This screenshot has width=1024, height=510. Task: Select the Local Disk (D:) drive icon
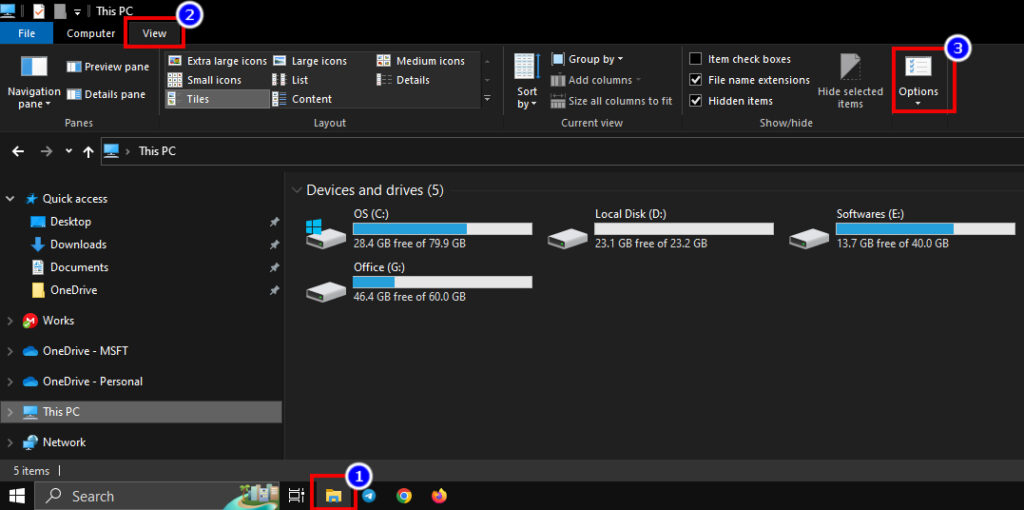(x=567, y=237)
